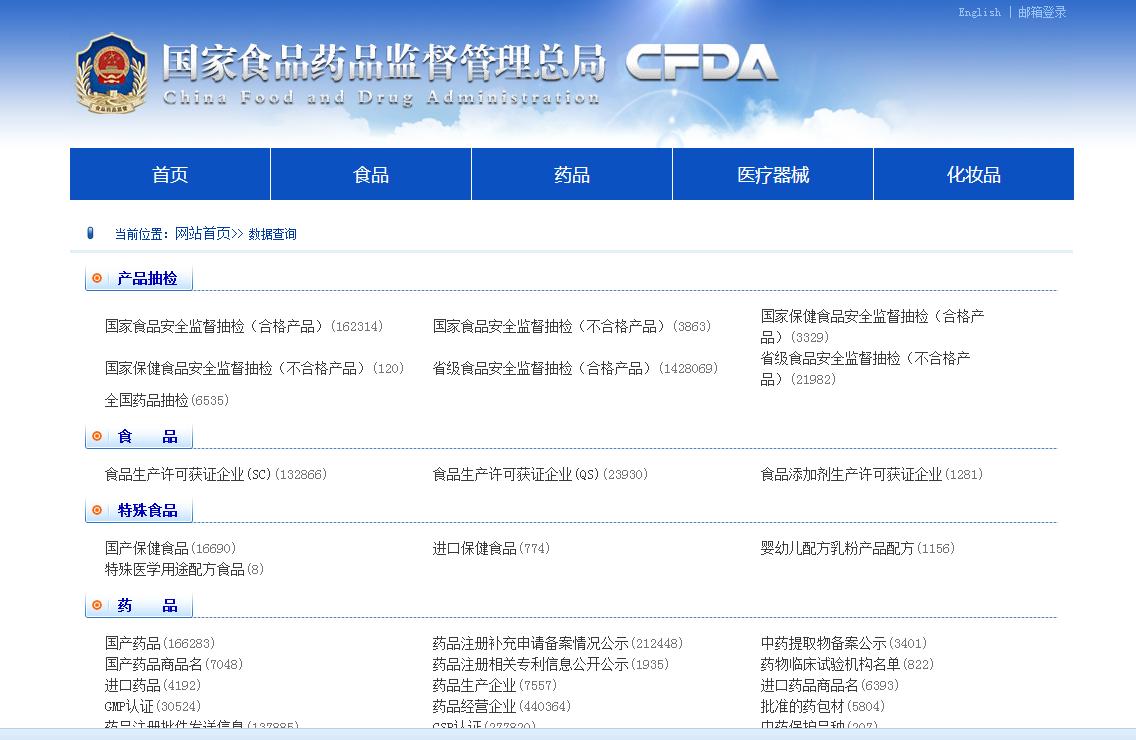
Task: Go to 网站首页 in breadcrumb
Action: (x=203, y=233)
